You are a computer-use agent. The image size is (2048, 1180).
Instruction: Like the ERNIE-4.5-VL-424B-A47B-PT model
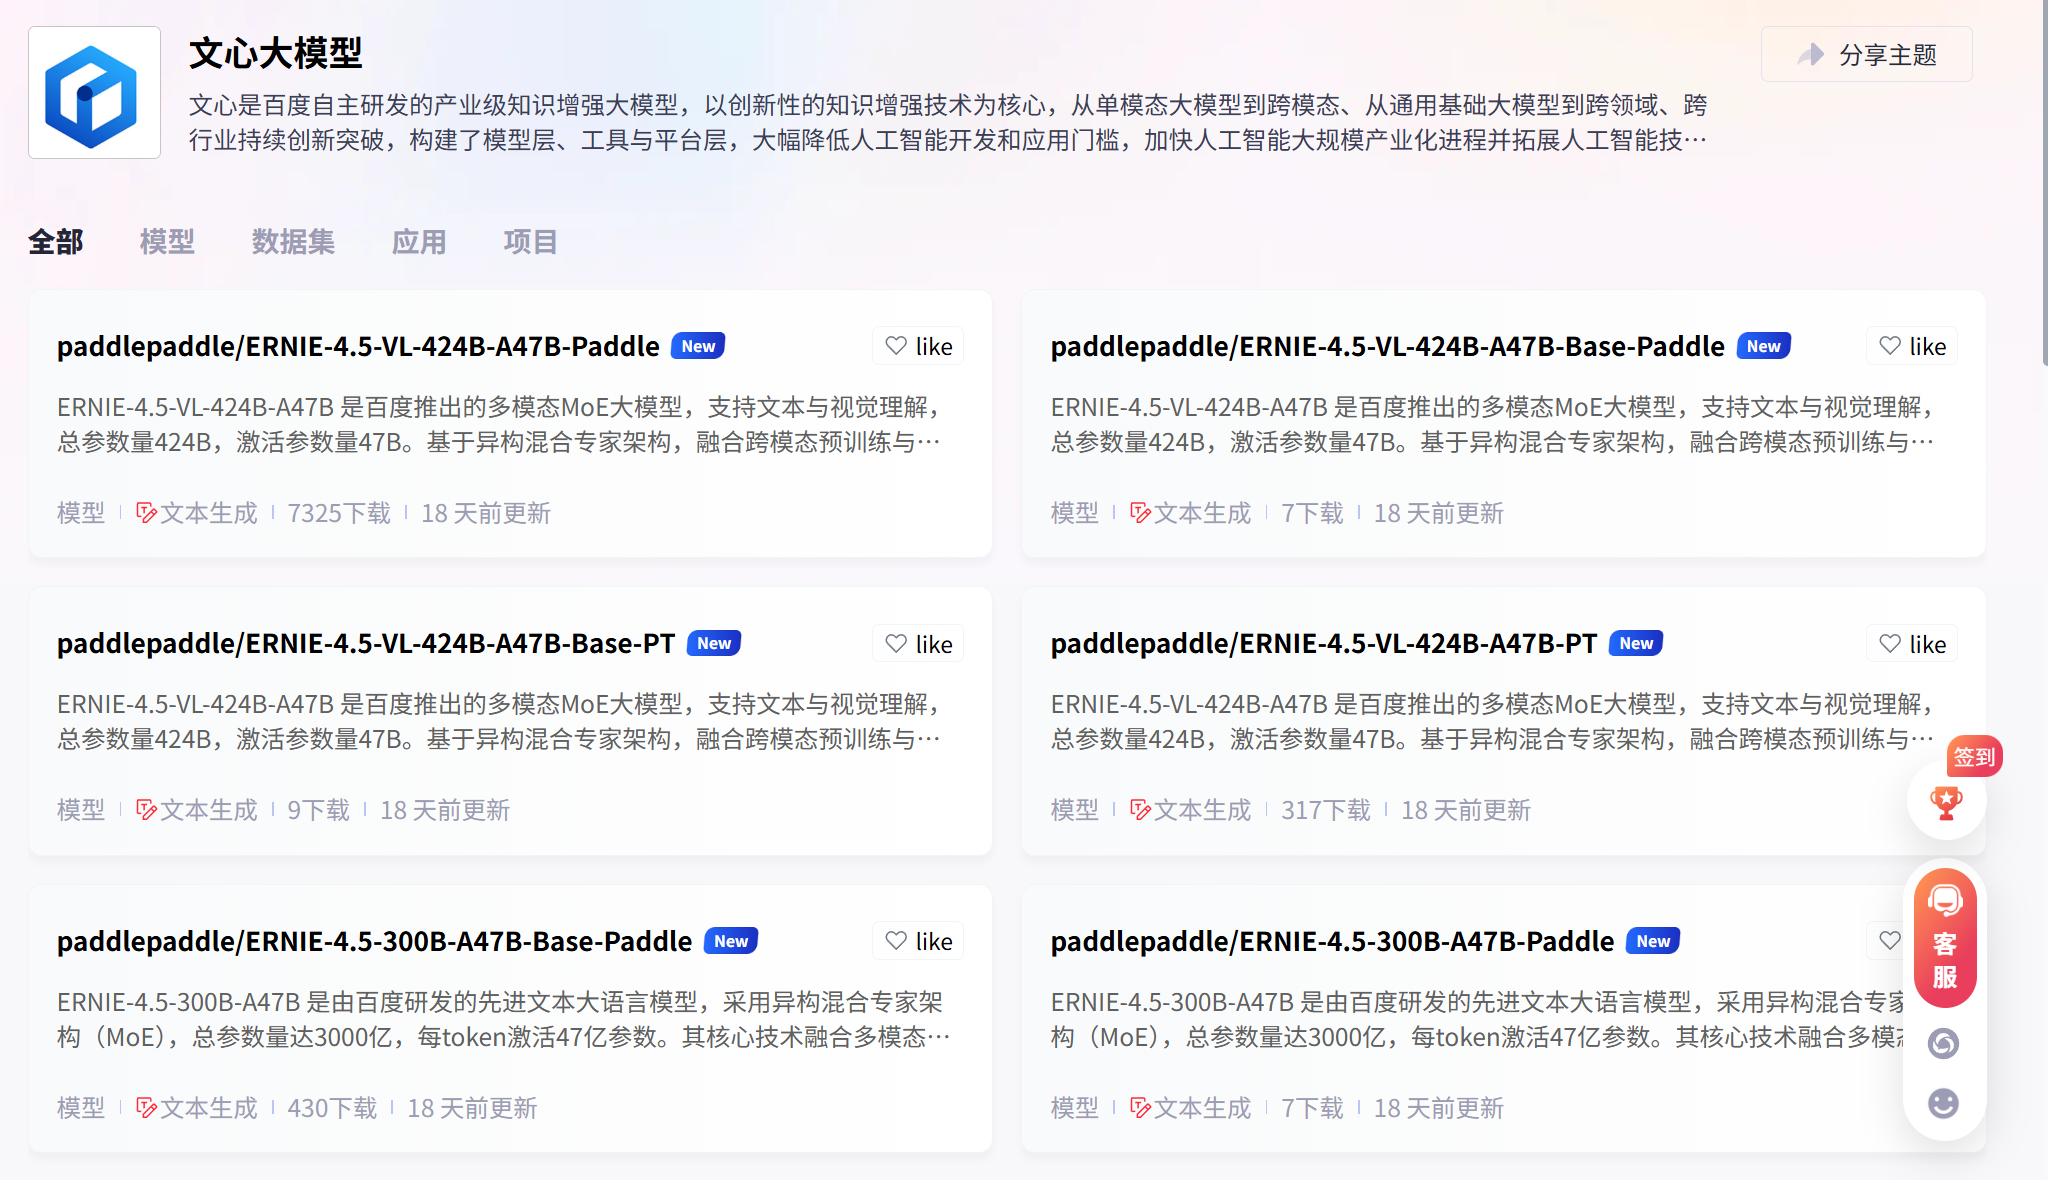[1912, 644]
